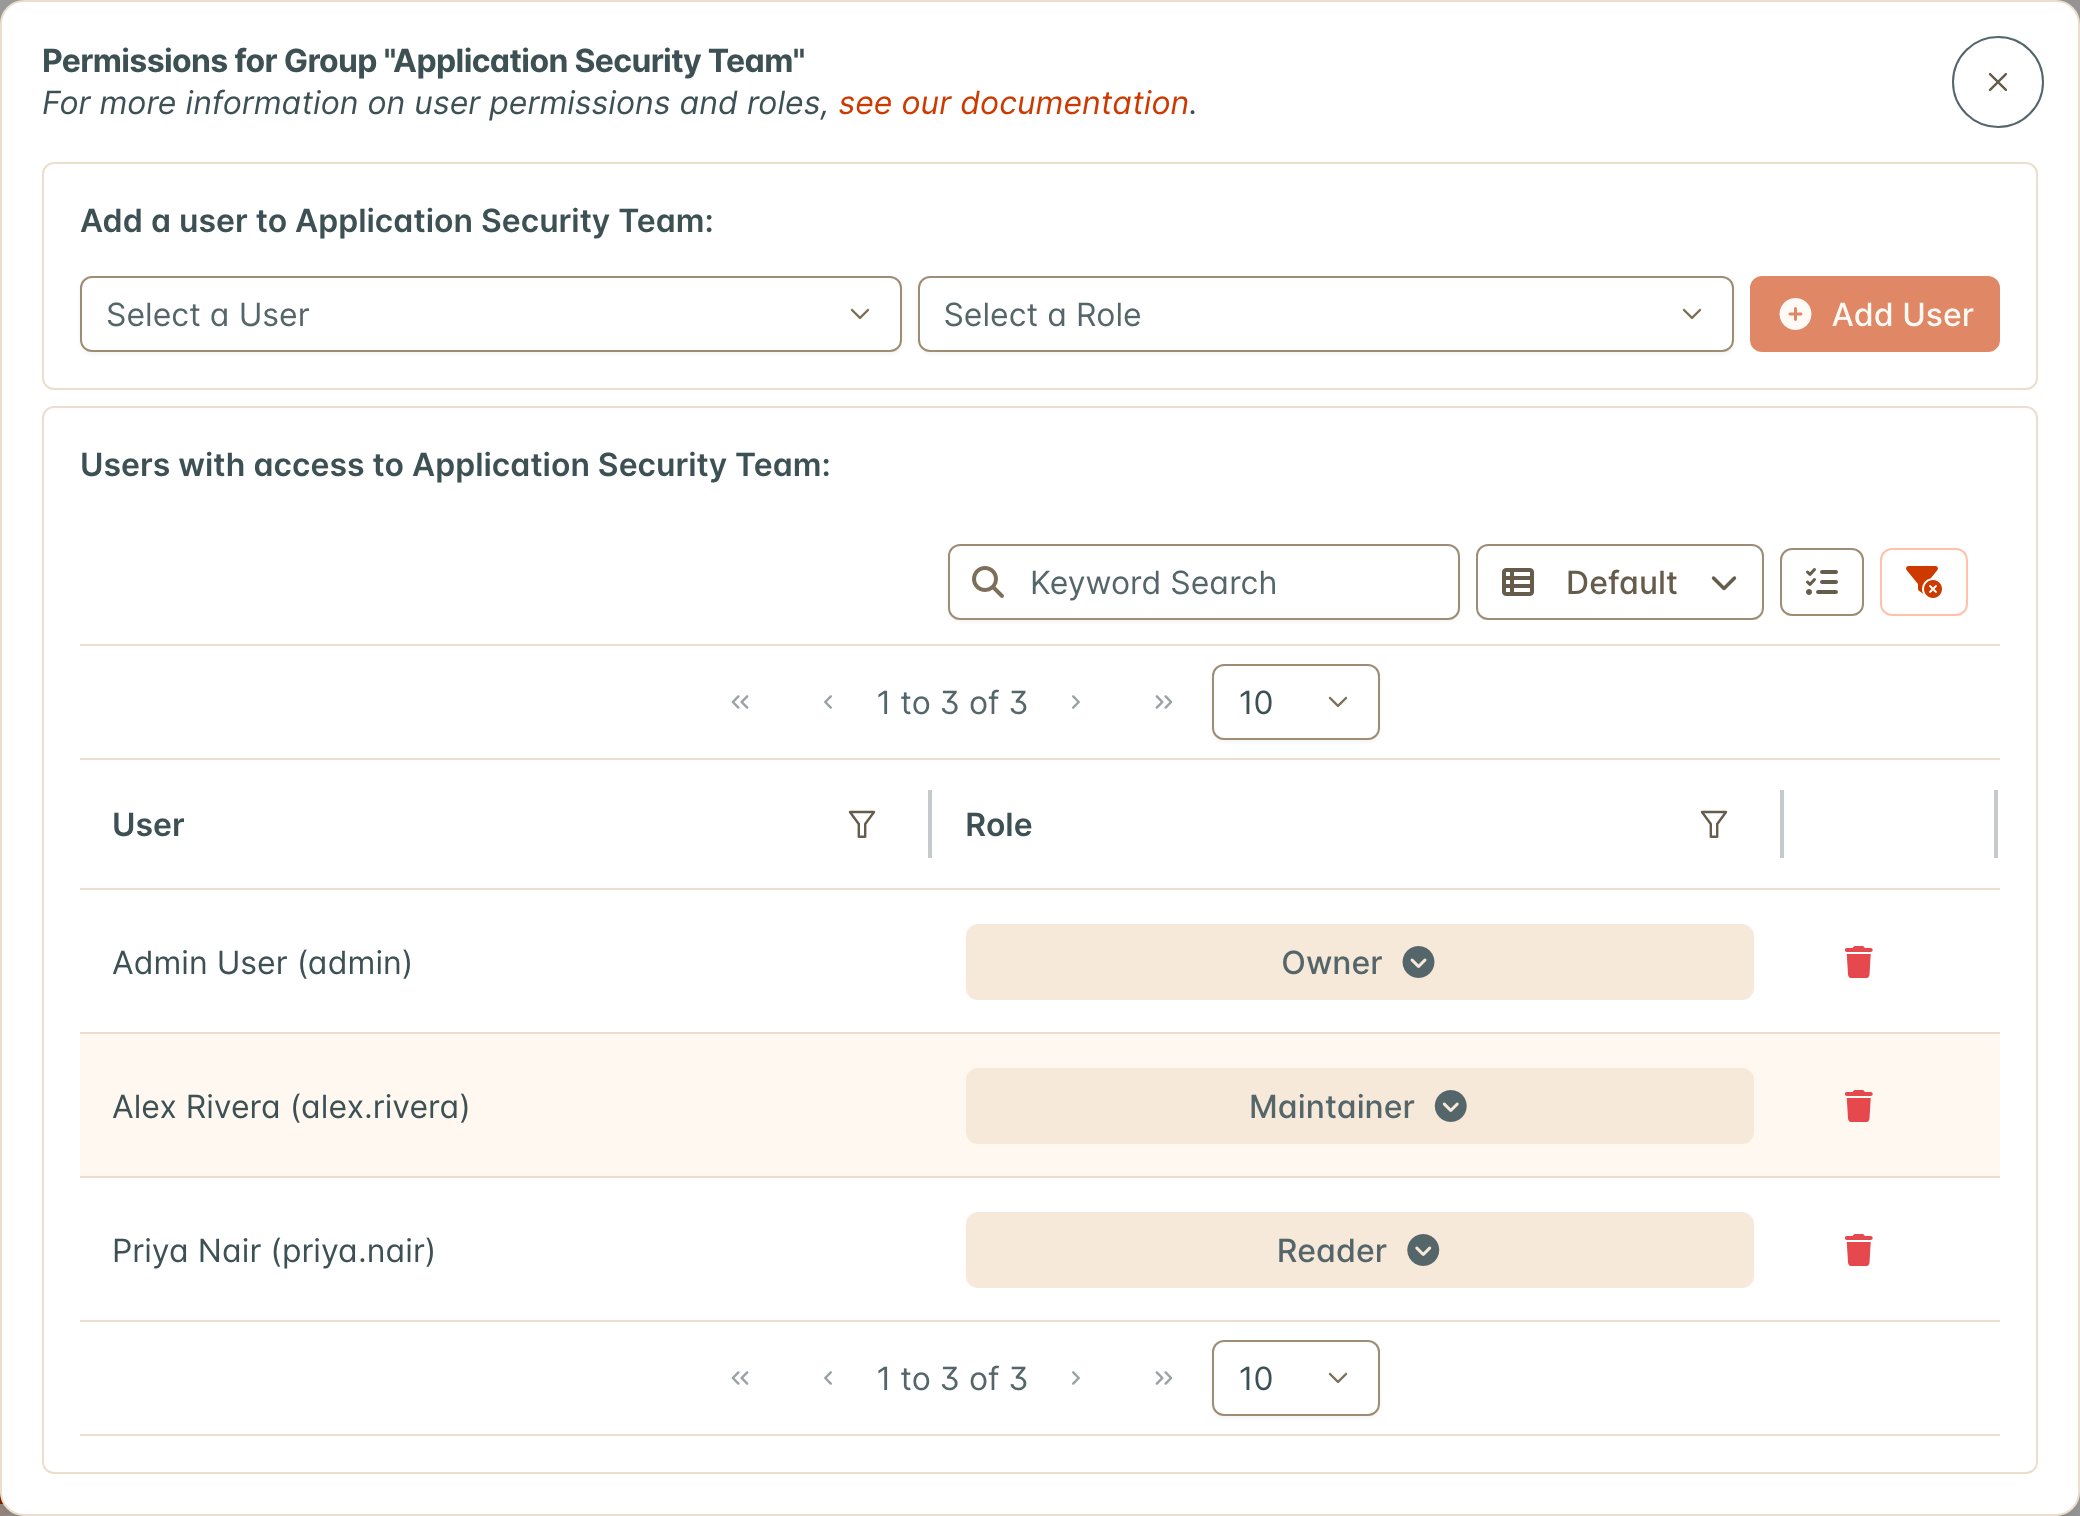Screen dimensions: 2080x1516
Task: Focus the Keyword Search field
Action: (1203, 582)
